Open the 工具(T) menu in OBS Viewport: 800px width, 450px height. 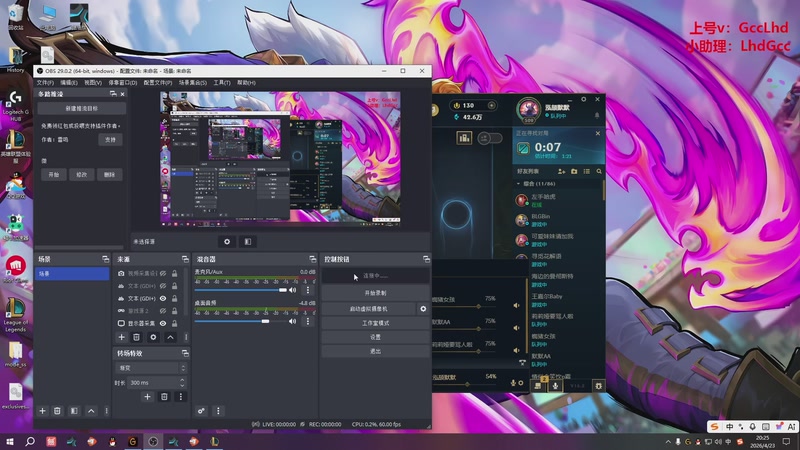tap(222, 83)
